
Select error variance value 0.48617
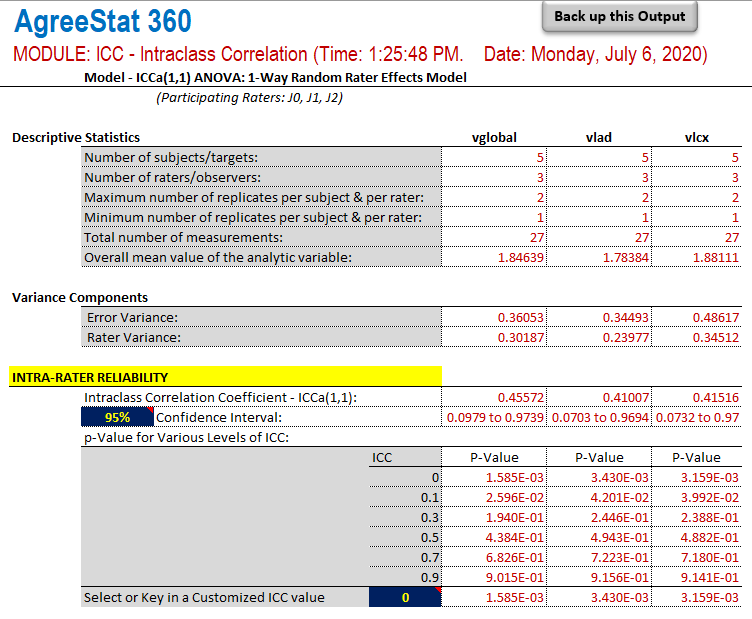pos(716,317)
